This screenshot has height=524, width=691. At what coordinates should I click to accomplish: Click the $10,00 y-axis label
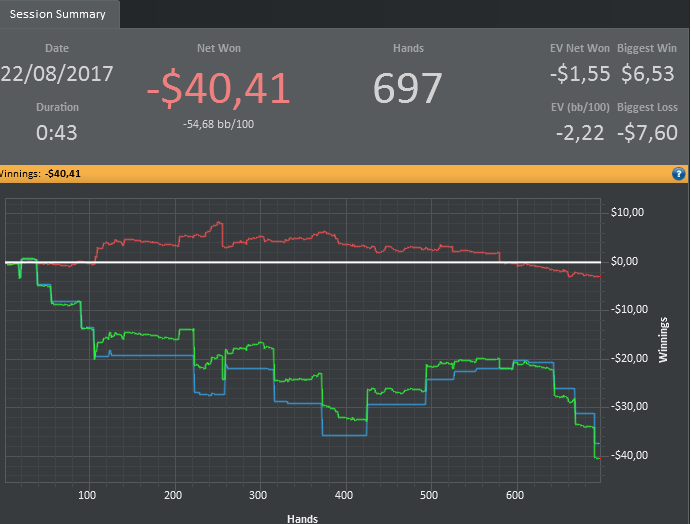[x=627, y=212]
